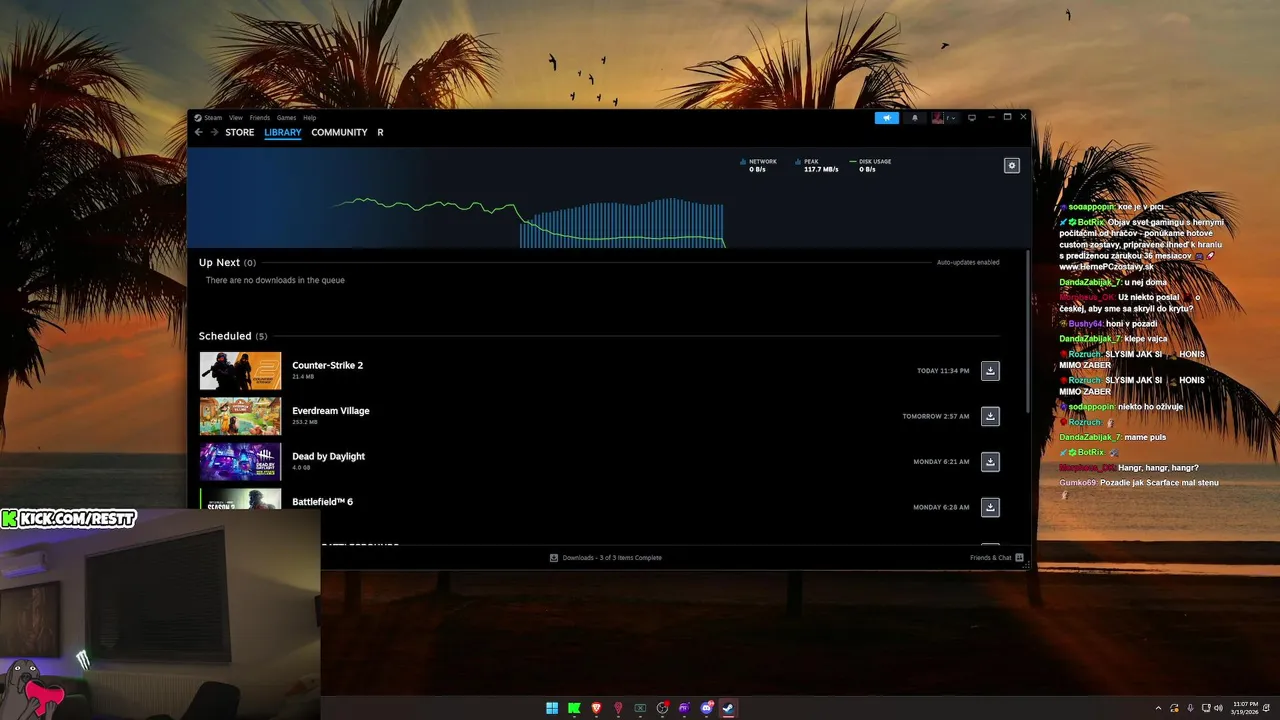
Task: Click the Up Next (0) heading
Action: [227, 262]
